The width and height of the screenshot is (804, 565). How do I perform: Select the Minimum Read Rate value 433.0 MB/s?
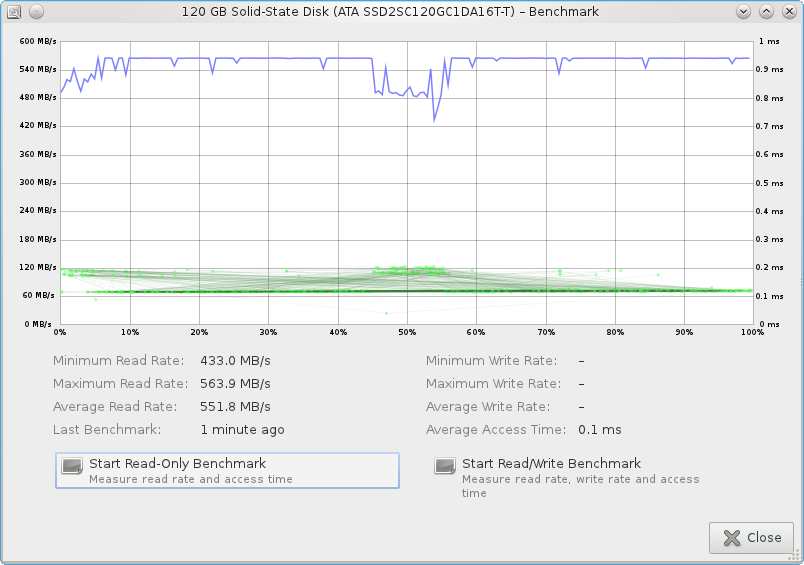coord(235,361)
